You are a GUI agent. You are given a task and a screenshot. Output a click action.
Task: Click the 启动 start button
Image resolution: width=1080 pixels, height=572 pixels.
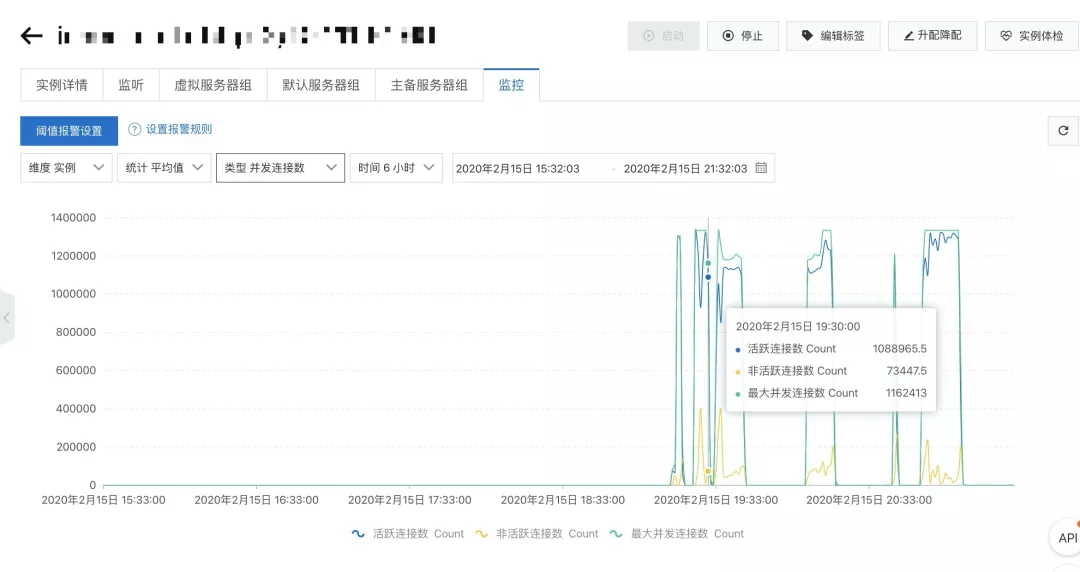663,35
